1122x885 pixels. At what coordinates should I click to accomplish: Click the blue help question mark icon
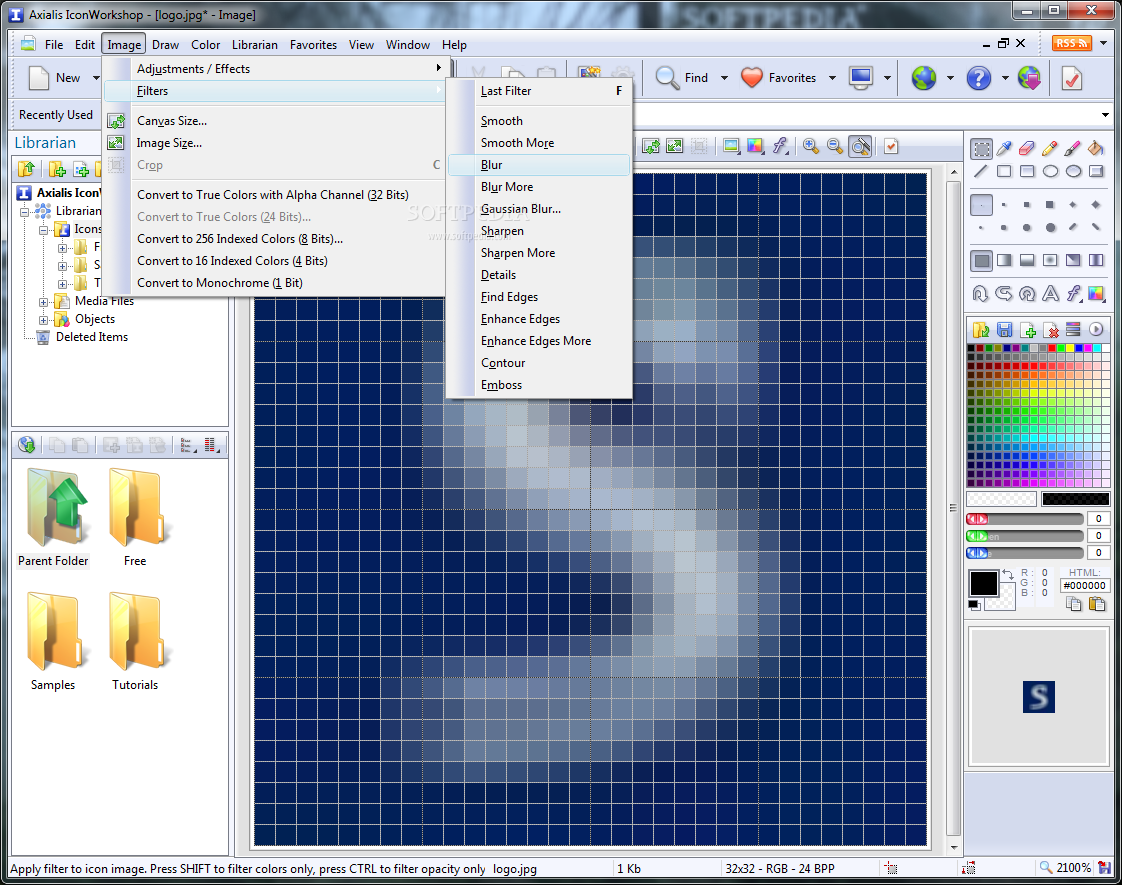pyautogui.click(x=978, y=77)
